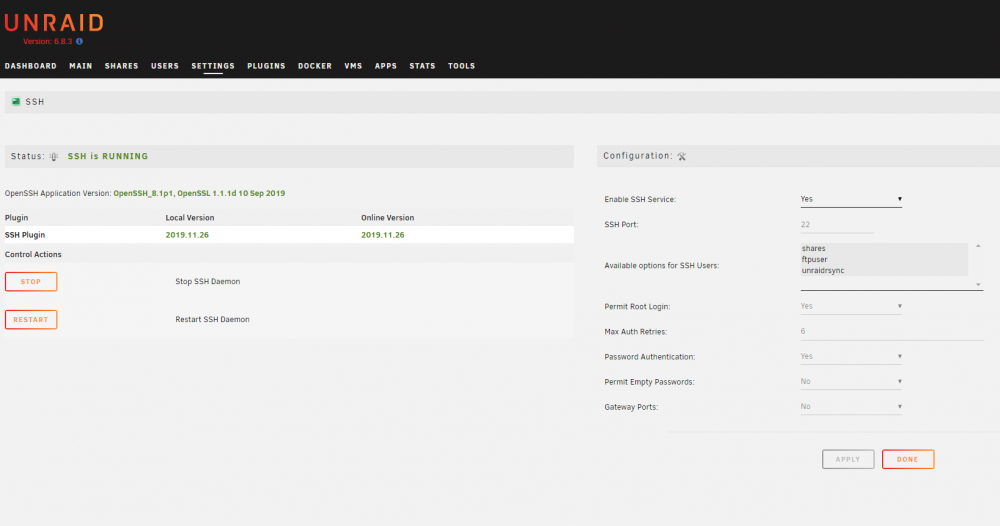Open the Docker page

(314, 66)
